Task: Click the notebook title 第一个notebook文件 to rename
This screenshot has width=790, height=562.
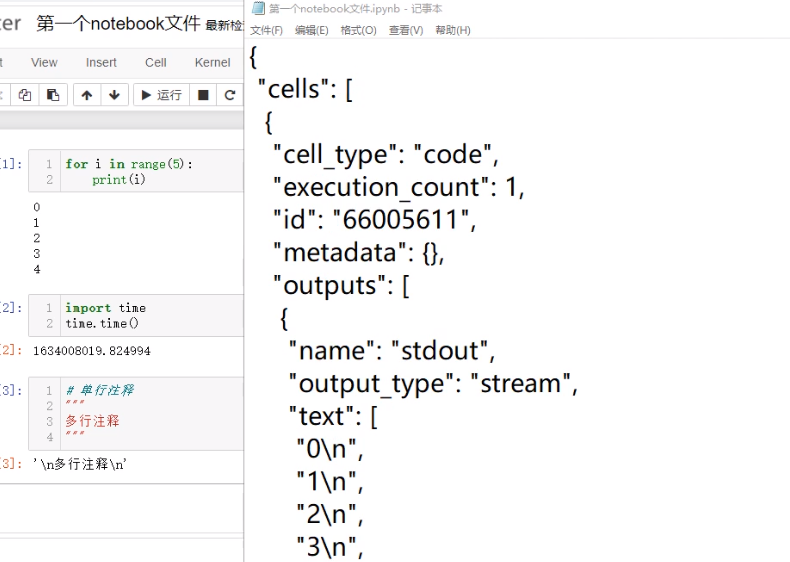Action: (x=118, y=23)
